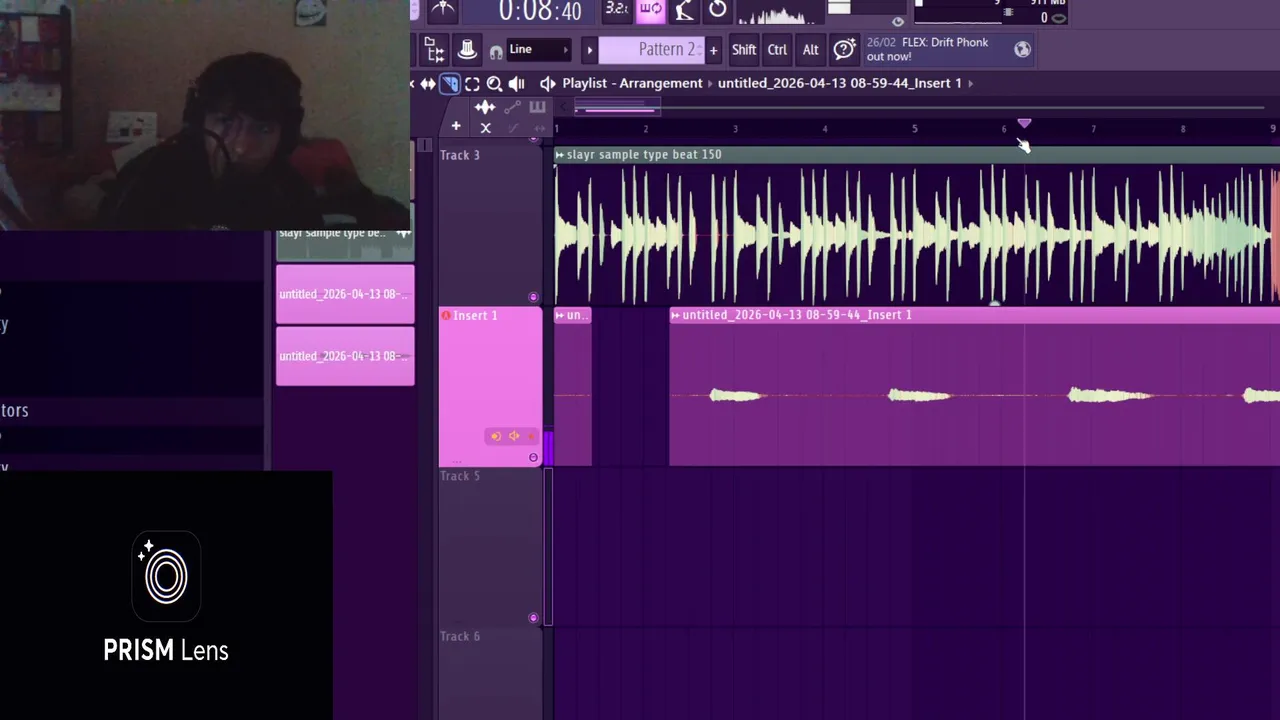Click the pink playhead marker on ruler
The image size is (1280, 720).
(1024, 123)
